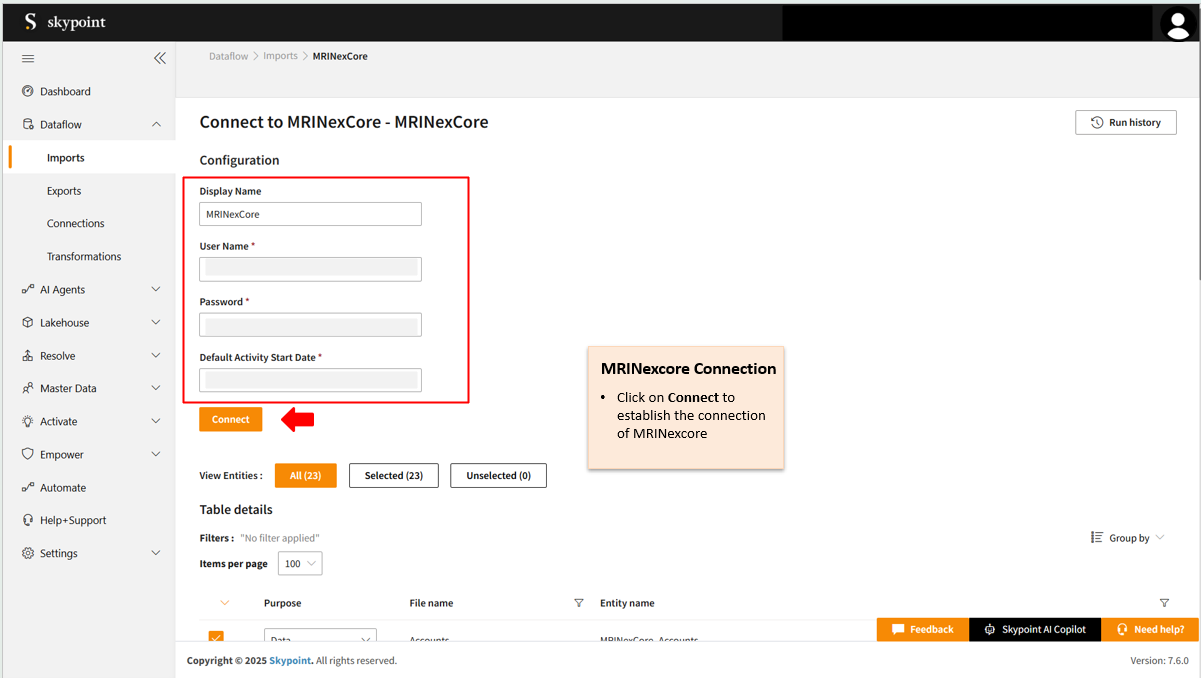Click the Default Activity Start Date field
Screen dimensions: 1201x678
tap(310, 380)
